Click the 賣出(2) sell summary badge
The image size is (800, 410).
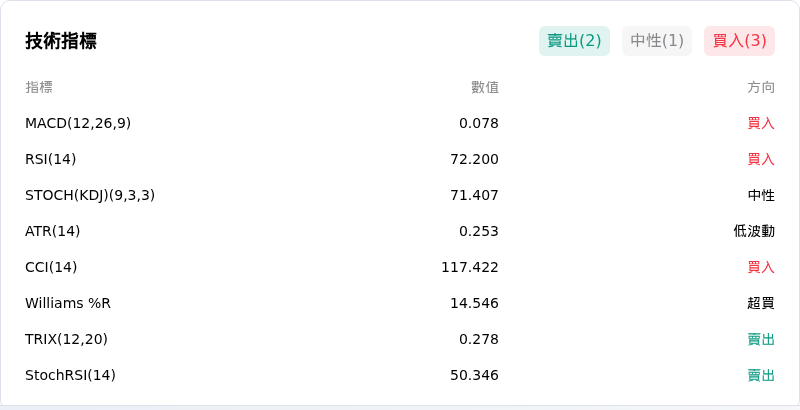[x=574, y=41]
